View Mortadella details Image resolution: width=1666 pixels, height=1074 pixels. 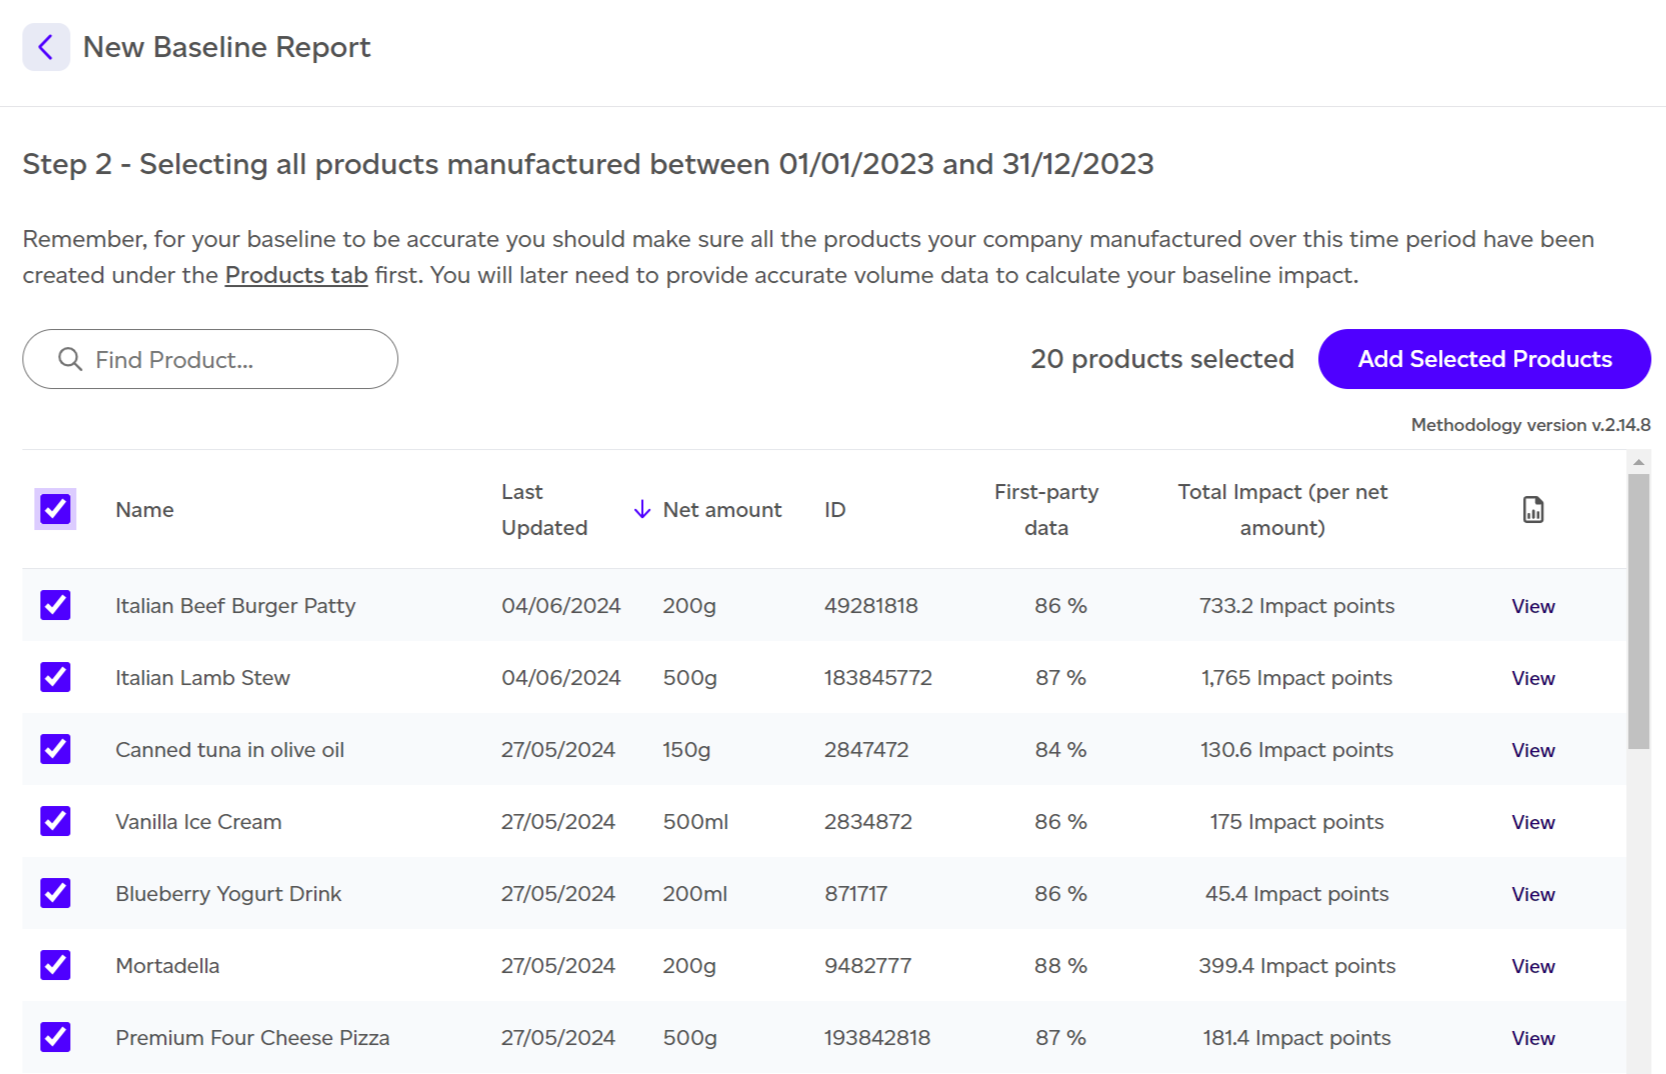tap(1533, 966)
